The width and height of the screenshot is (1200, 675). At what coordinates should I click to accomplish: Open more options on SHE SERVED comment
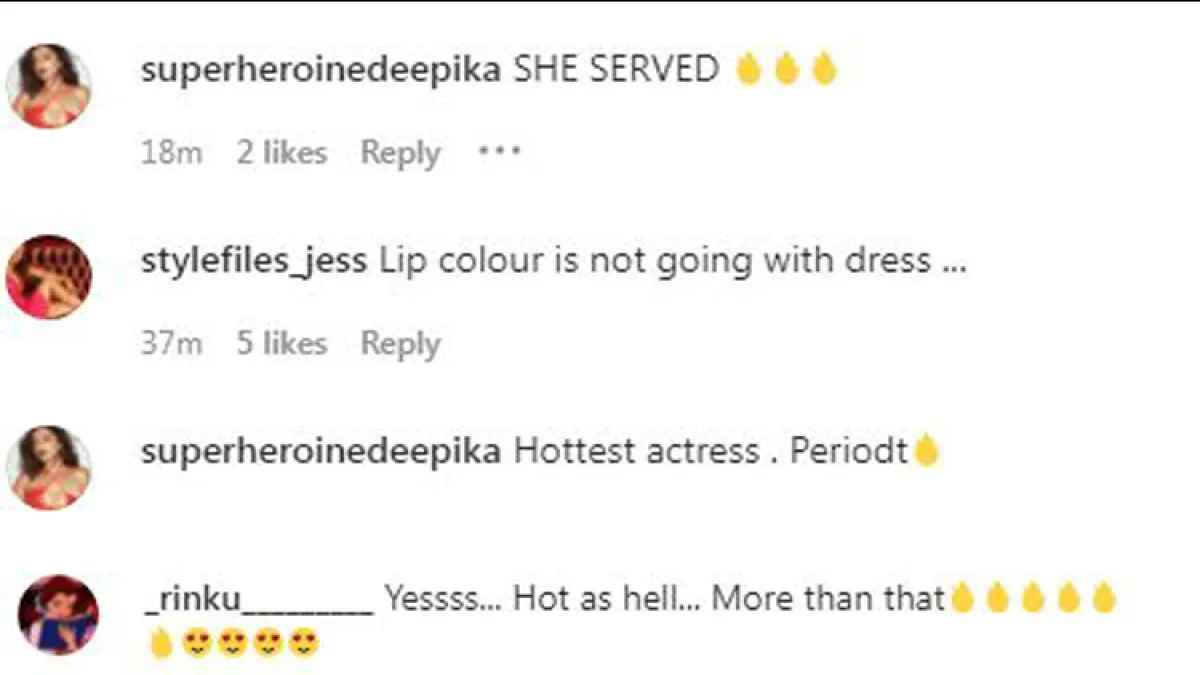pos(499,153)
